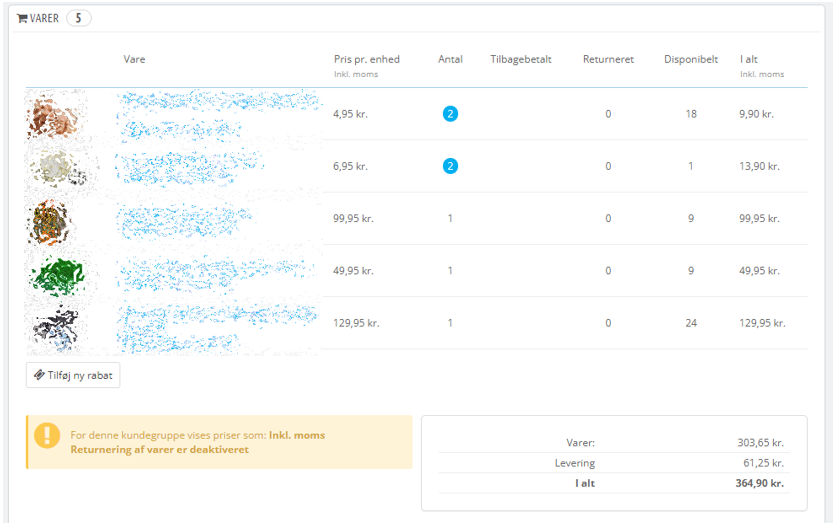Click the product name link in the 4,95 kr. row

pyautogui.click(x=218, y=115)
